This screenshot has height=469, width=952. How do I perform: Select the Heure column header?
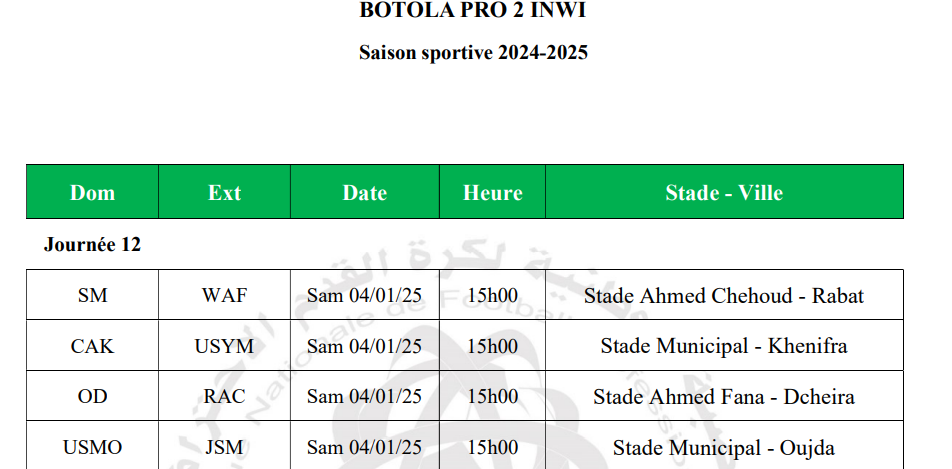(492, 193)
